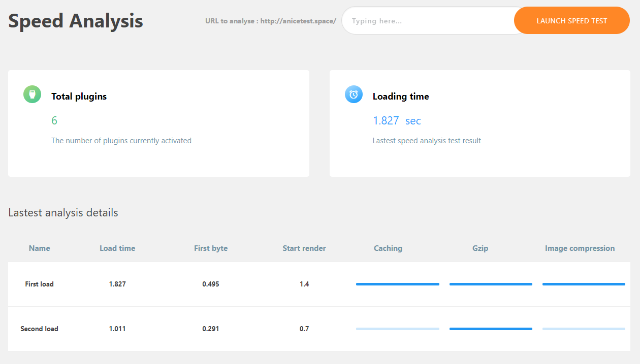This screenshot has height=364, width=640.
Task: Click the 'Total plugins' card title
Action: 79,96
